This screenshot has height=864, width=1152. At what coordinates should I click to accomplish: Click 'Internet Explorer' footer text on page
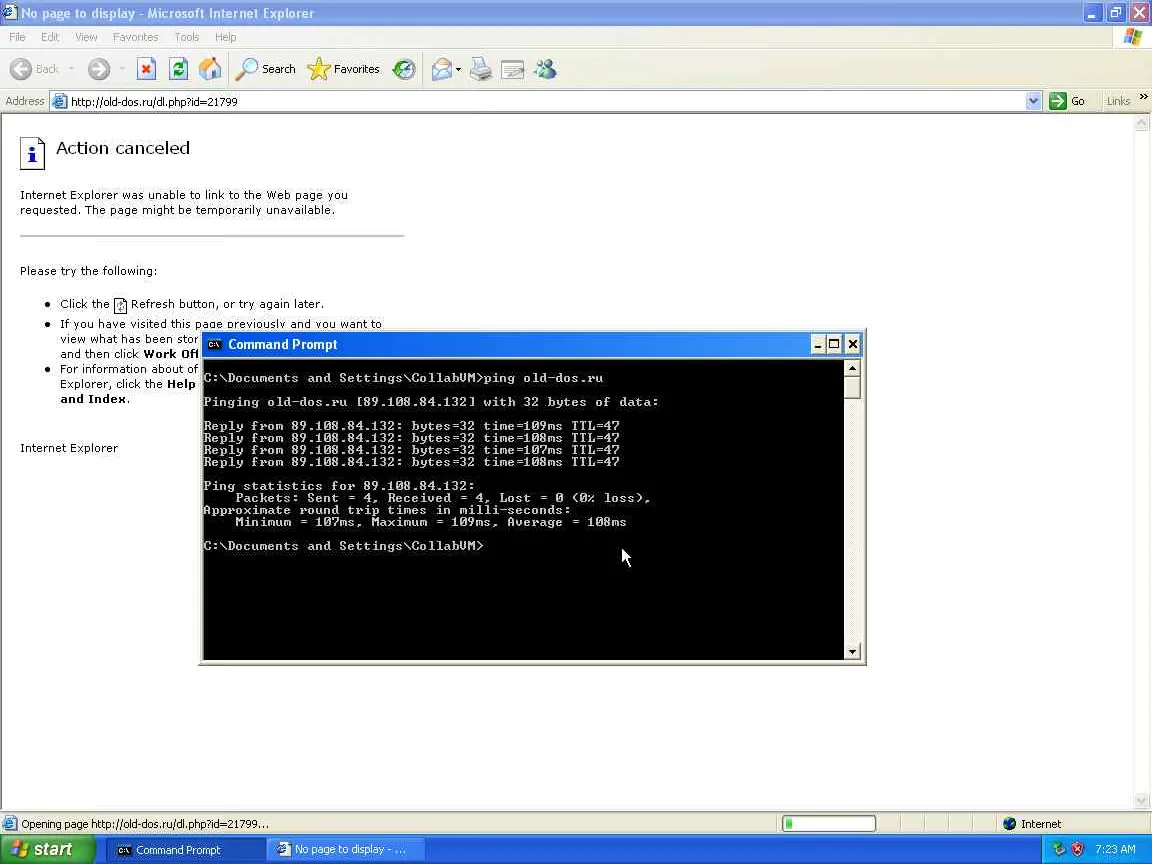tap(69, 448)
